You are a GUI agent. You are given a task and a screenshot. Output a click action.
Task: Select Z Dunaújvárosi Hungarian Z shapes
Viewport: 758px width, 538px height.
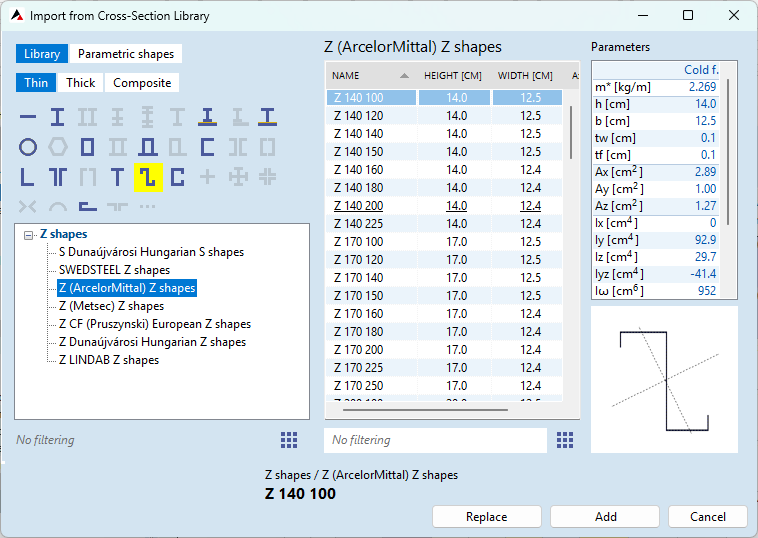point(152,342)
